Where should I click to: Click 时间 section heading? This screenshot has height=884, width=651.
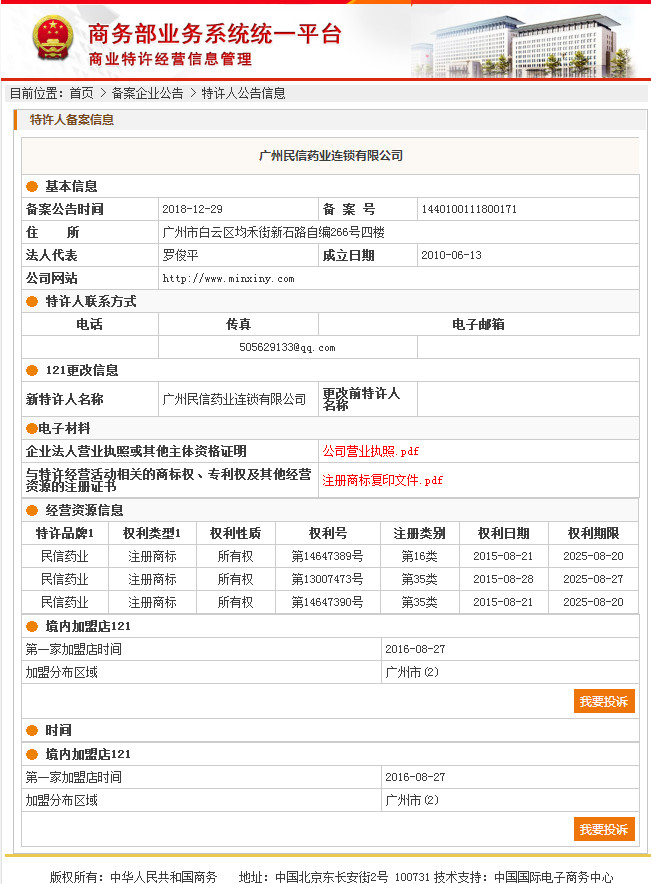58,731
